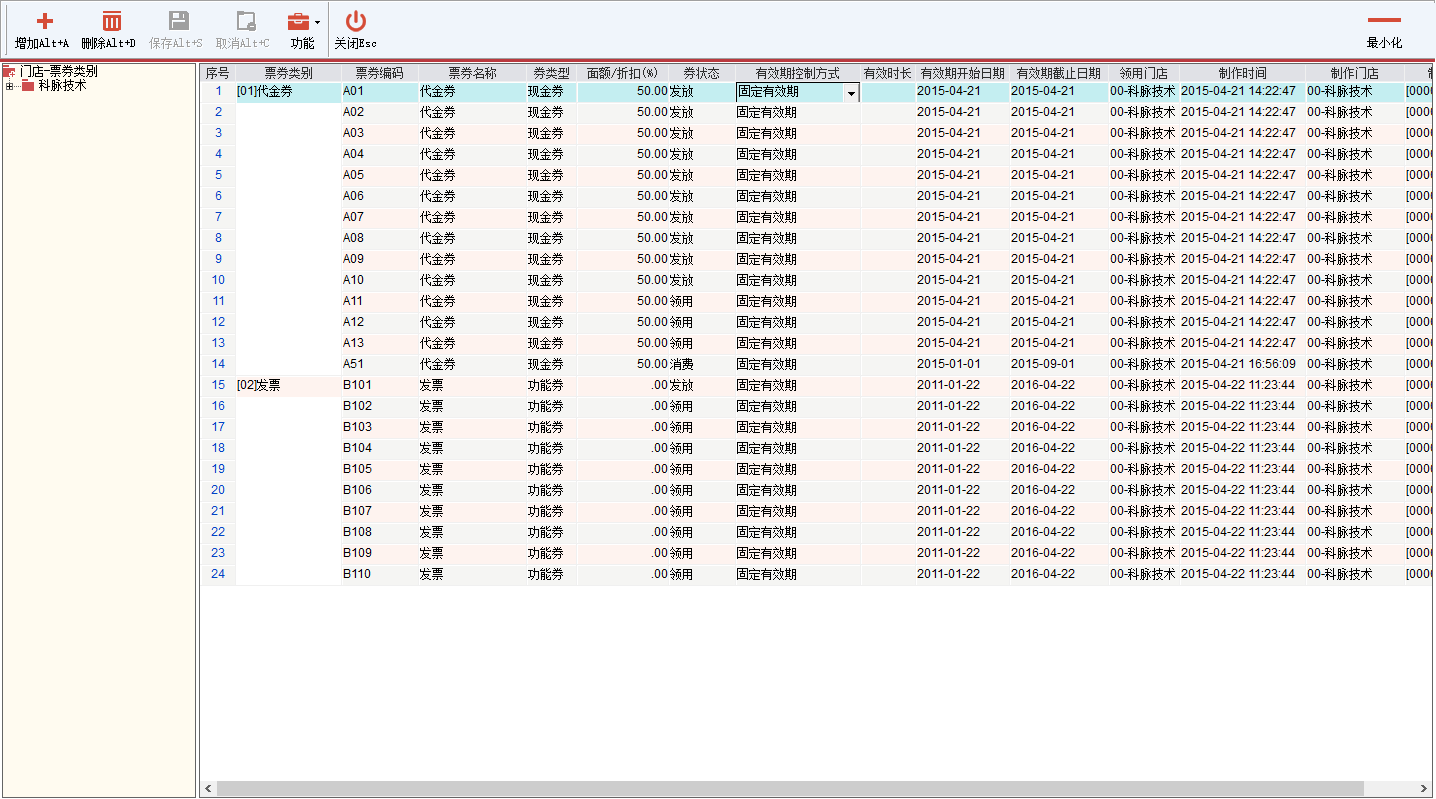Viewport: 1436px width, 799px height.
Task: Click the horizontal scrollbar left arrow
Action: coord(208,789)
